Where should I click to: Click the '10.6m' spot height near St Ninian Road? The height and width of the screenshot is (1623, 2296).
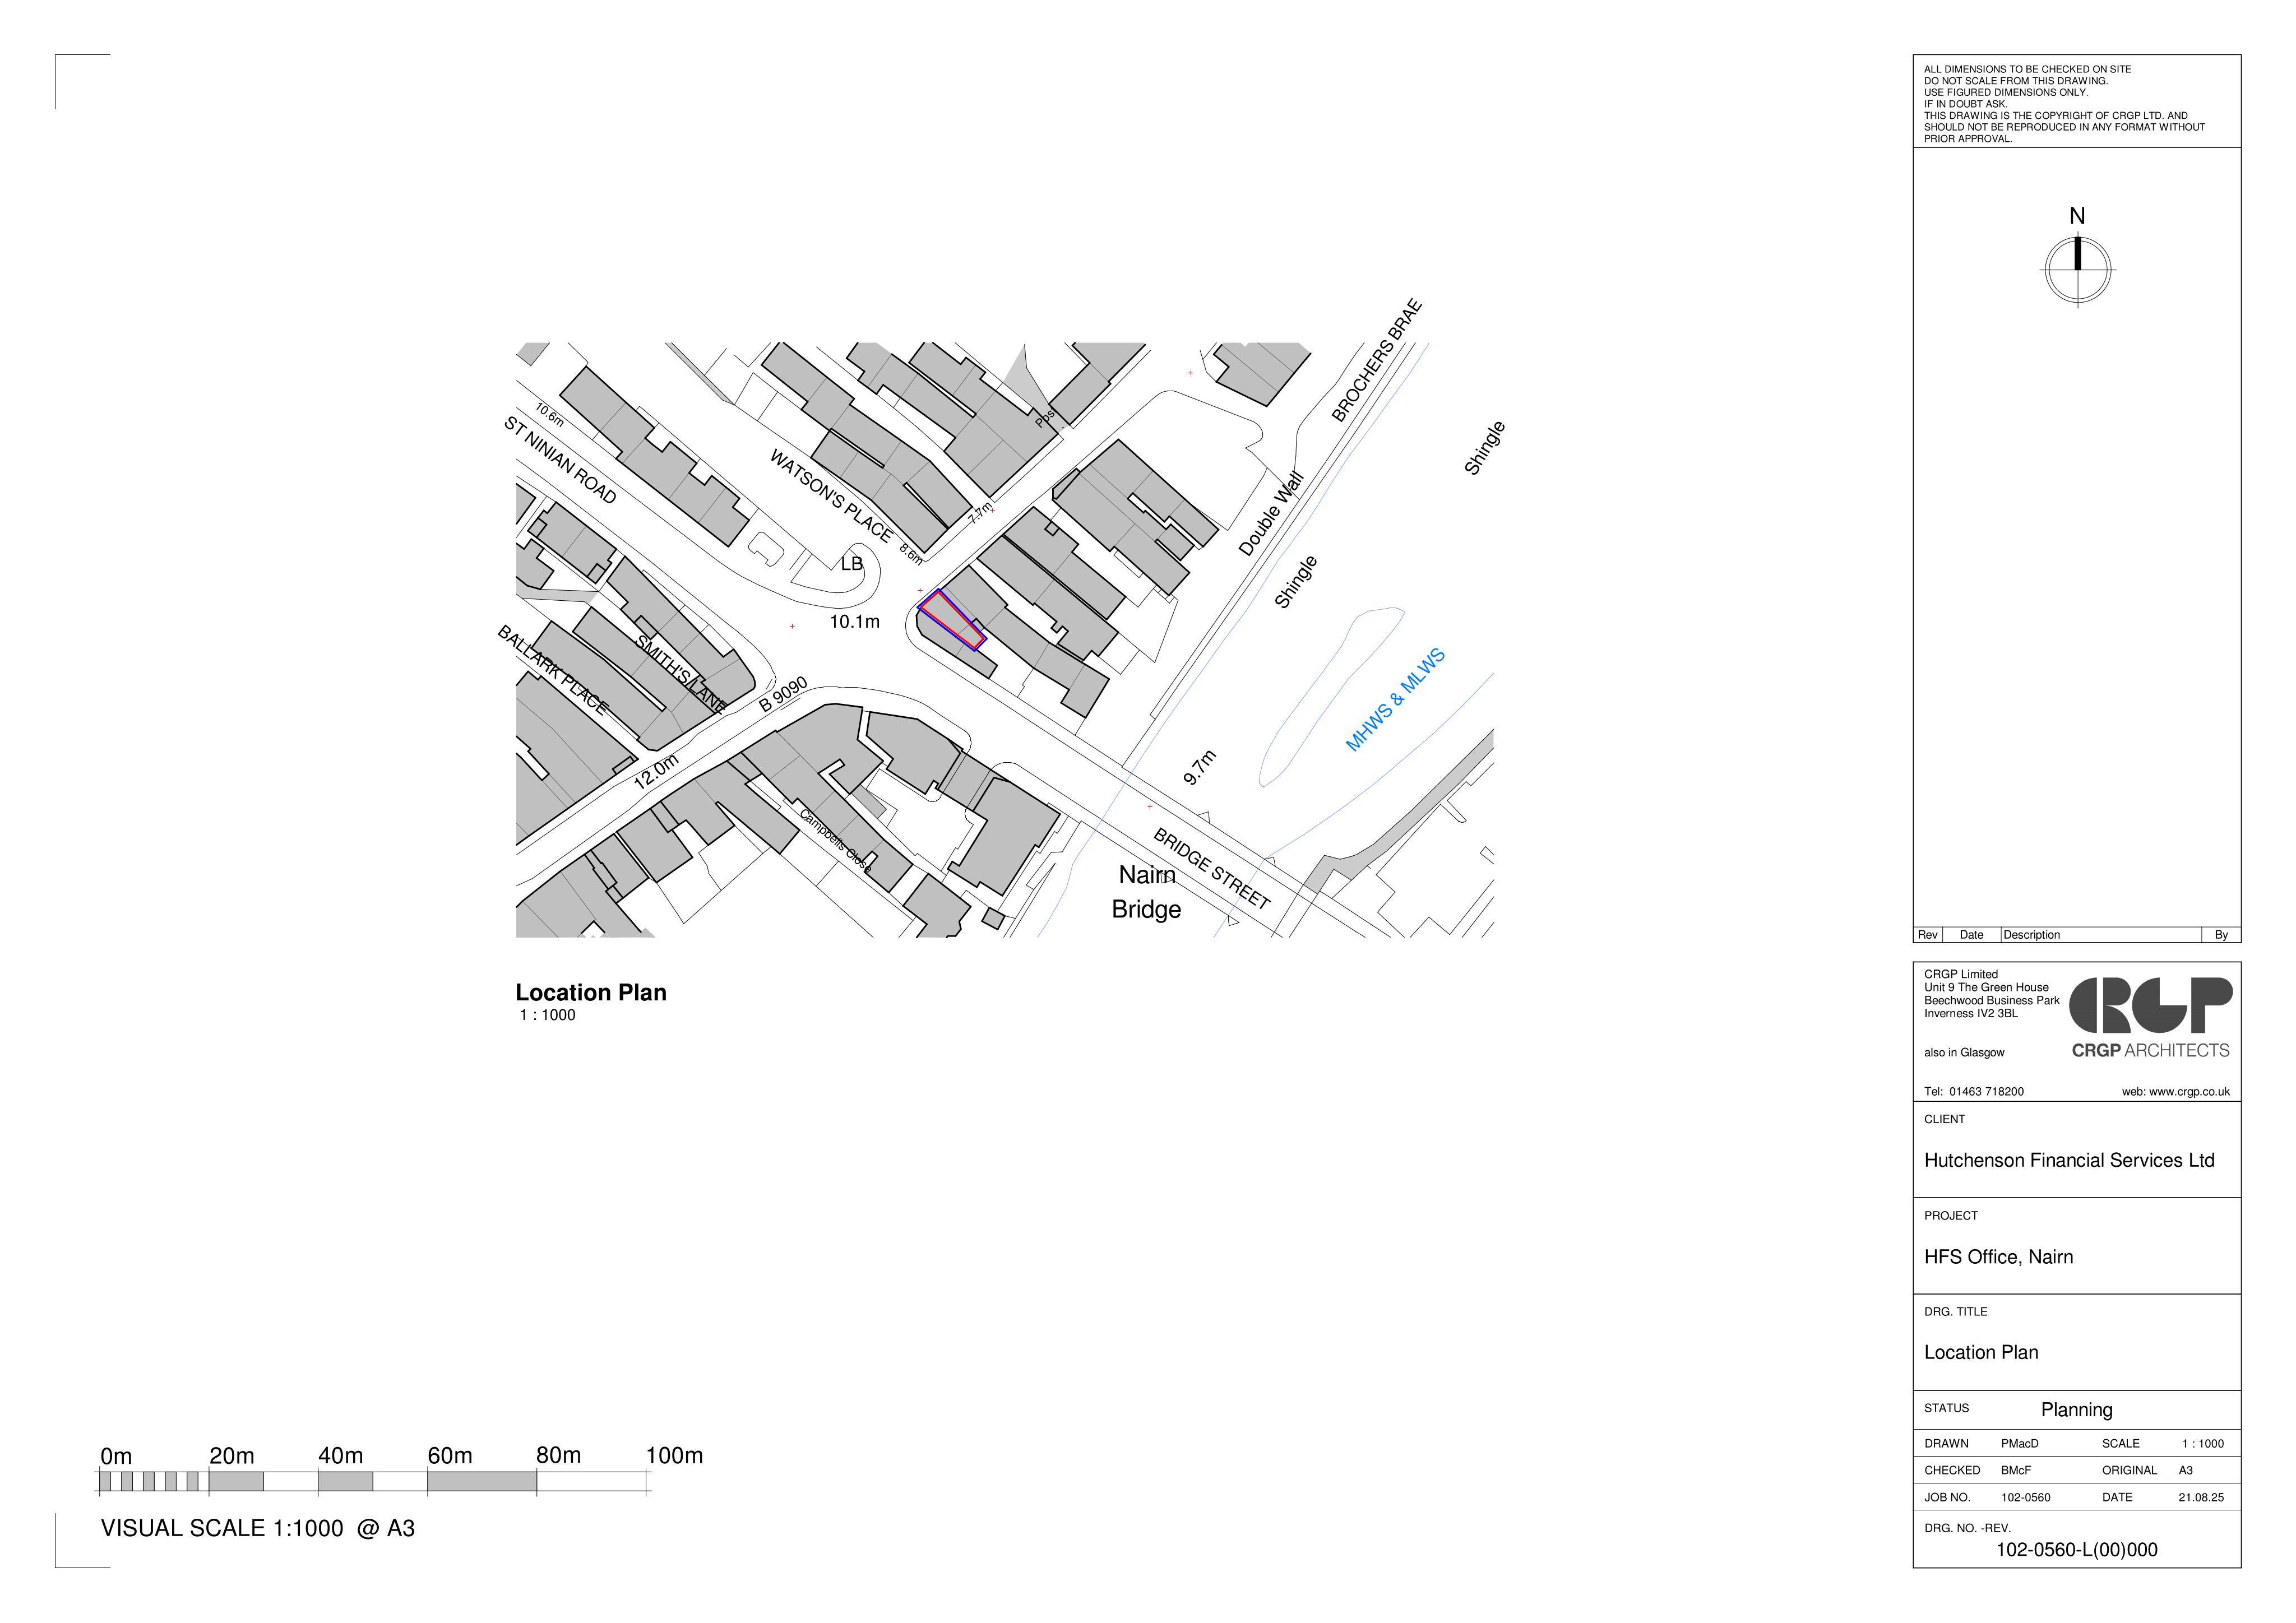point(549,415)
